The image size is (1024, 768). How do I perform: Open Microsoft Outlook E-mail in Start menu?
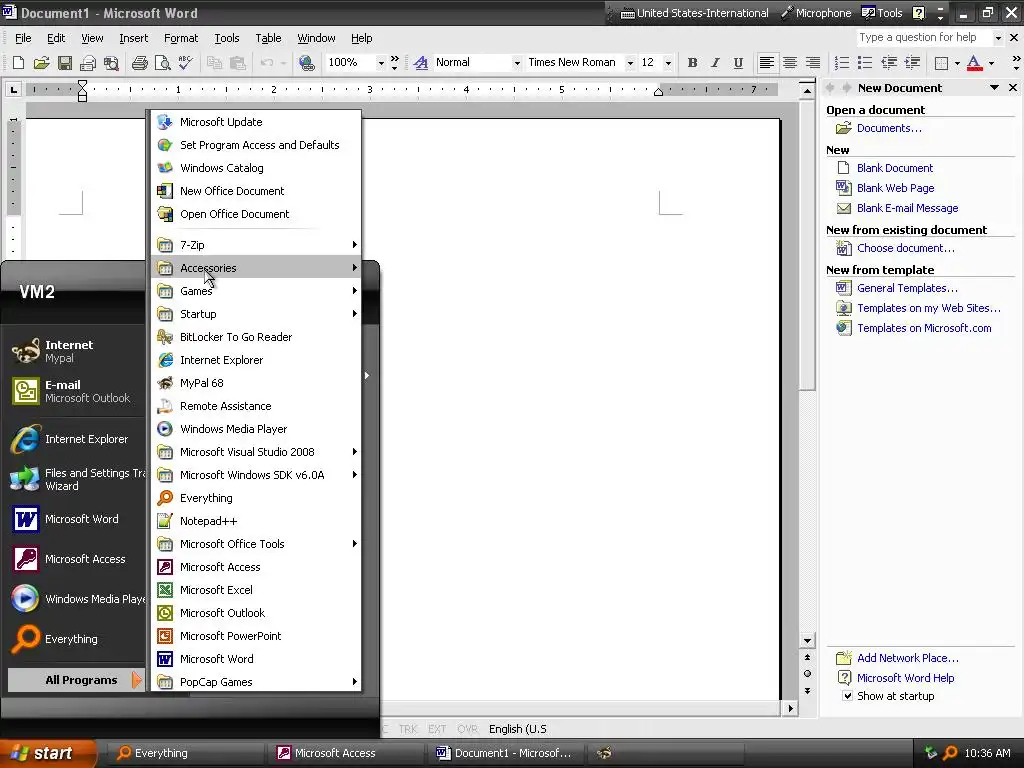coord(75,391)
